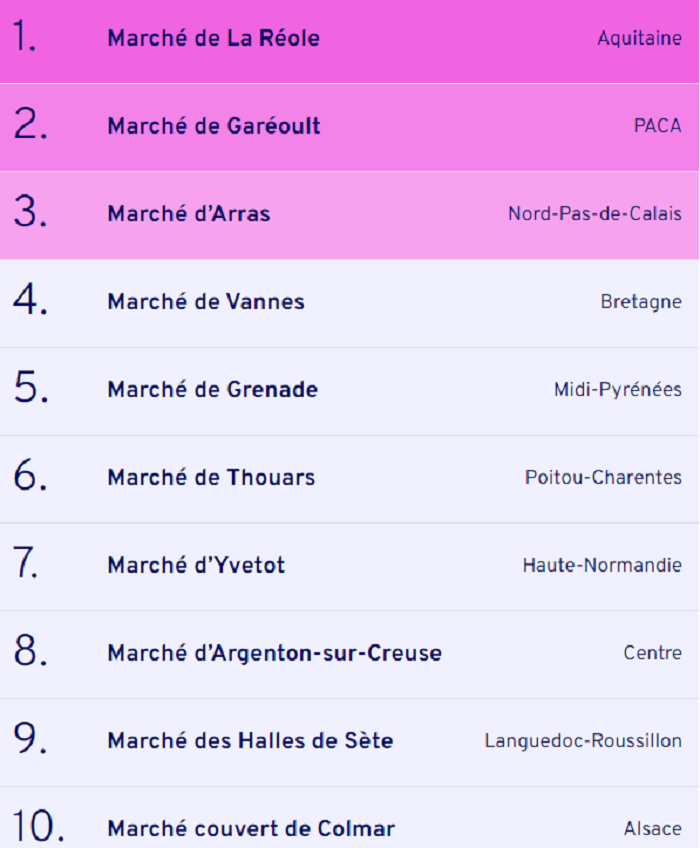Click the Aquitaine region label

pos(639,38)
